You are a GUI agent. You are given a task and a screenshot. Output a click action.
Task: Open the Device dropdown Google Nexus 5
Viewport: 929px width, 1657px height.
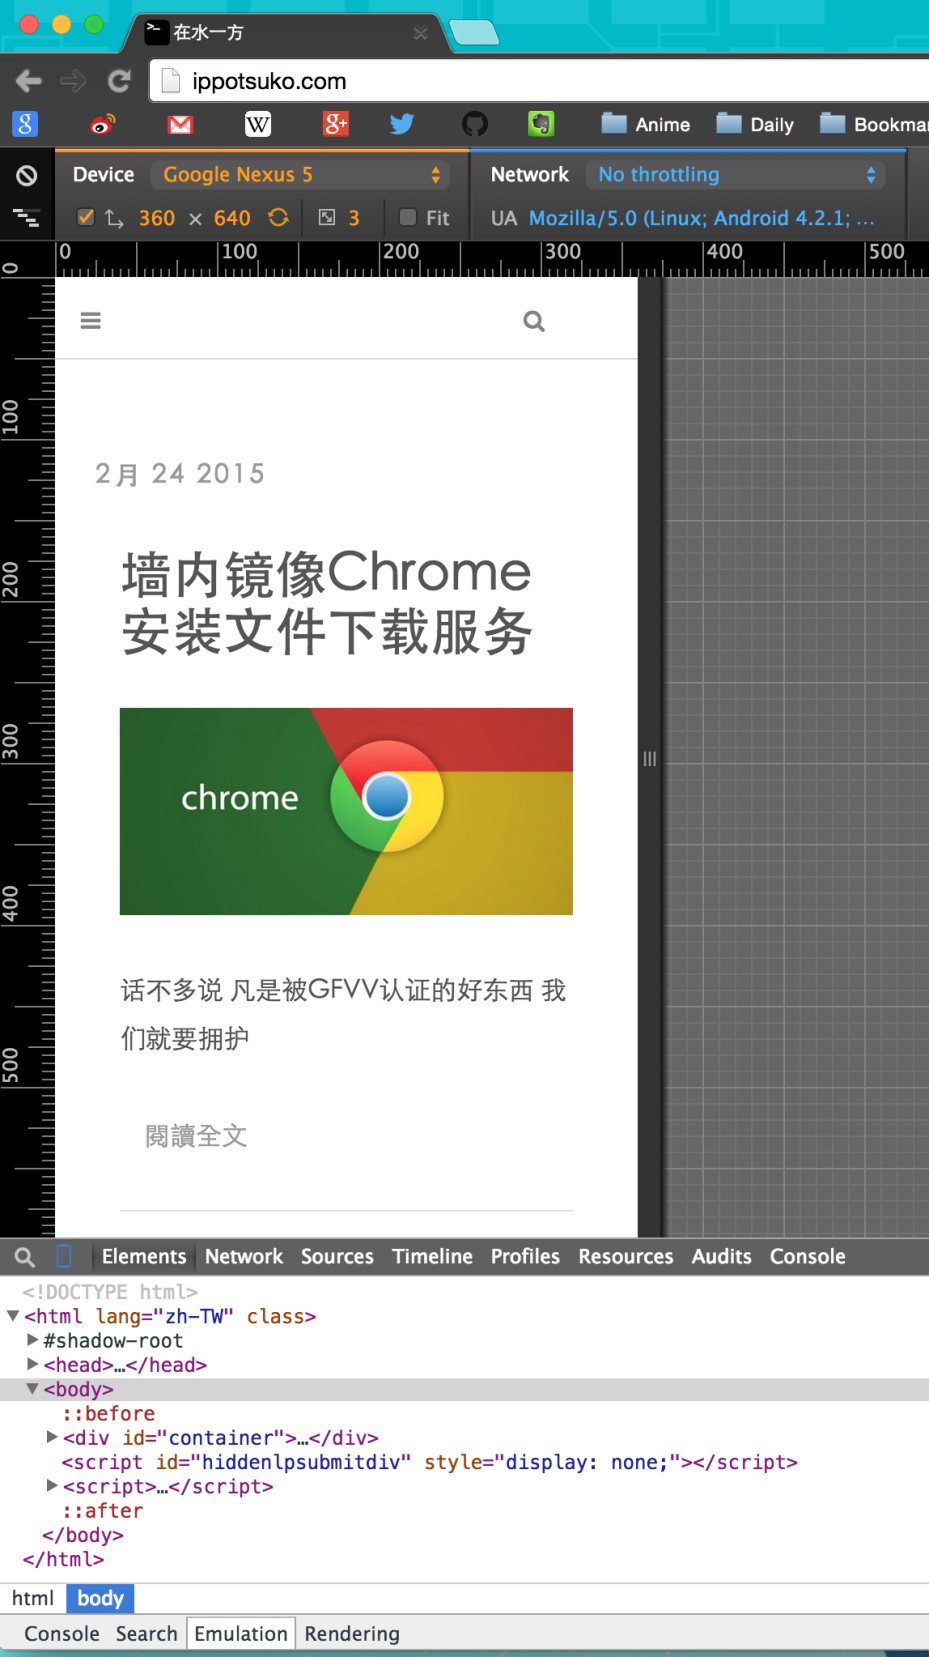click(x=301, y=175)
